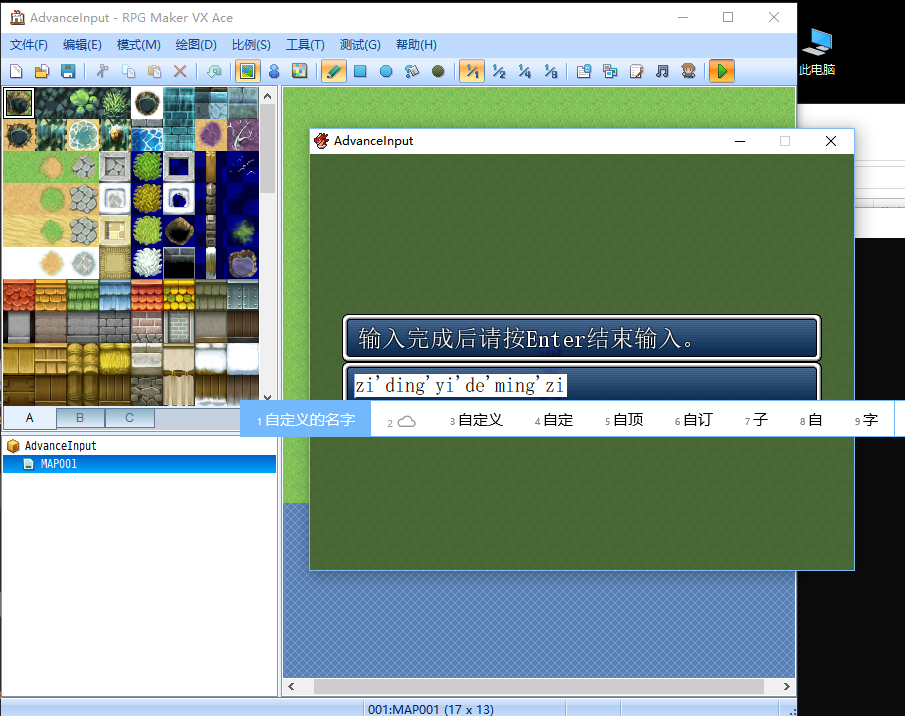Screen dimensions: 905x716
Task: Click the Undo toolbar icon
Action: (x=214, y=71)
